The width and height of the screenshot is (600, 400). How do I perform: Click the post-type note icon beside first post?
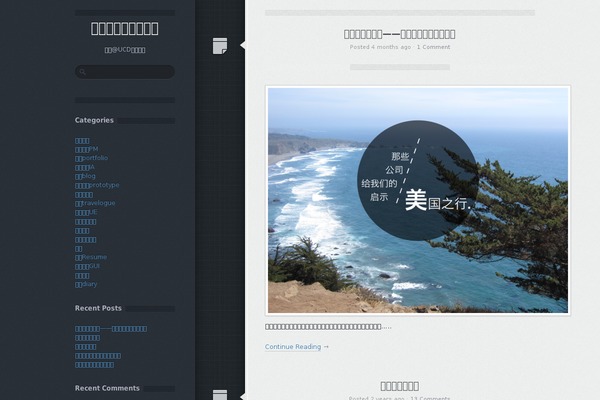tap(220, 46)
